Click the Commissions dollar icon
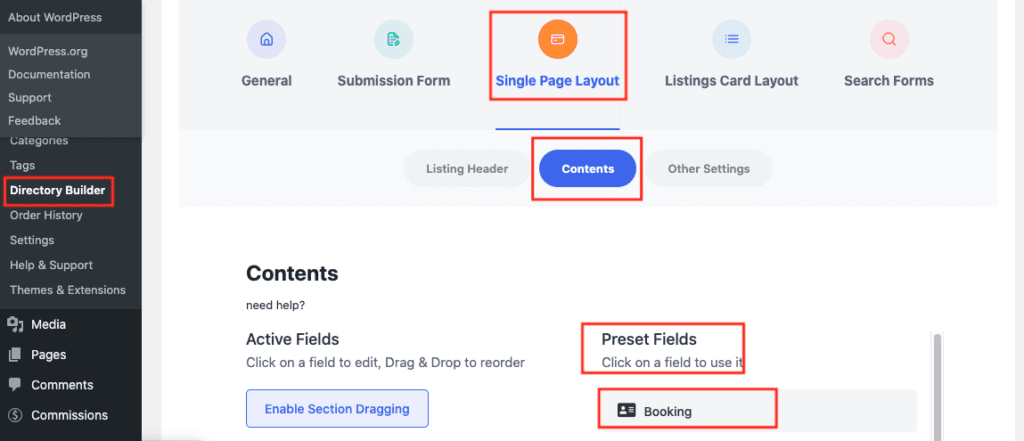 point(16,415)
